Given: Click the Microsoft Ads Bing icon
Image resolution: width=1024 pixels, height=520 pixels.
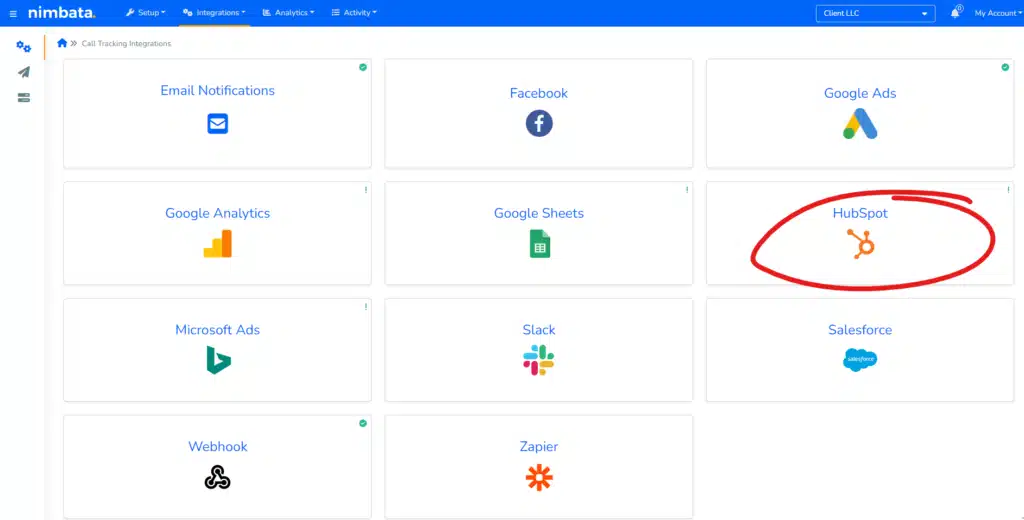Looking at the screenshot, I should [218, 360].
